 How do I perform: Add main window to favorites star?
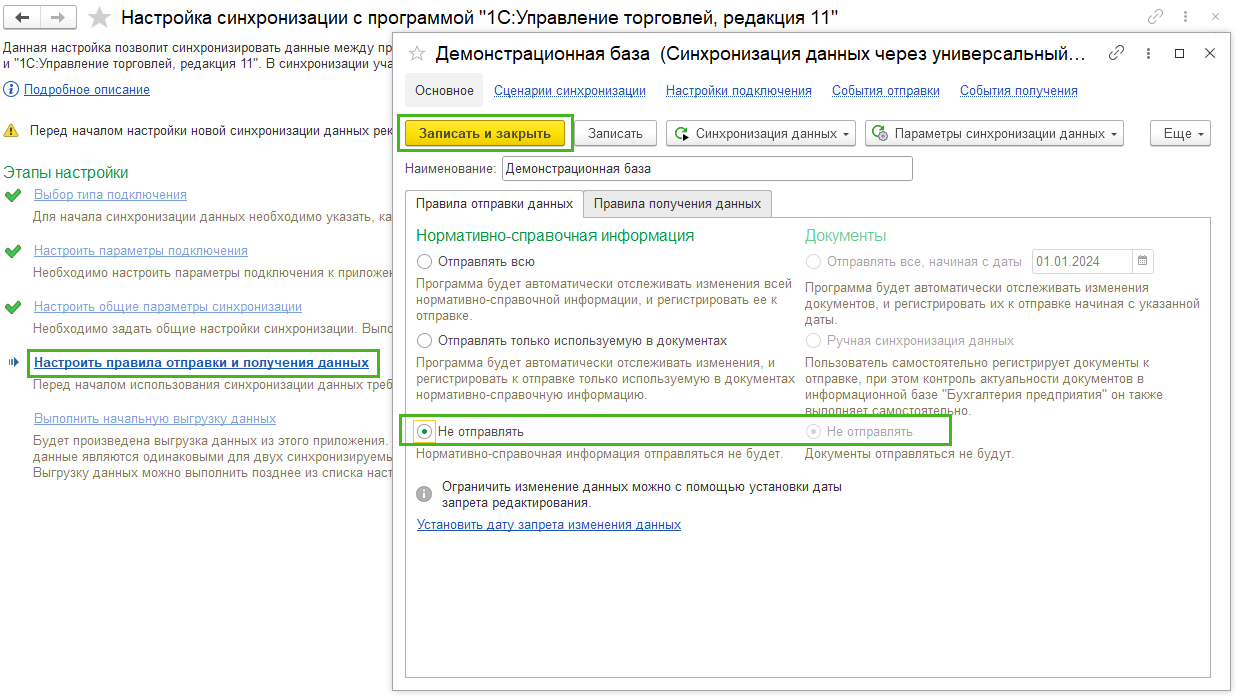click(100, 18)
